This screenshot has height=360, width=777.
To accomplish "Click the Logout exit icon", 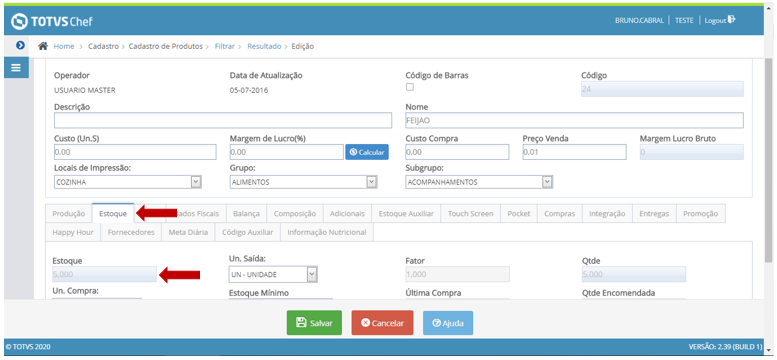I will 732,20.
